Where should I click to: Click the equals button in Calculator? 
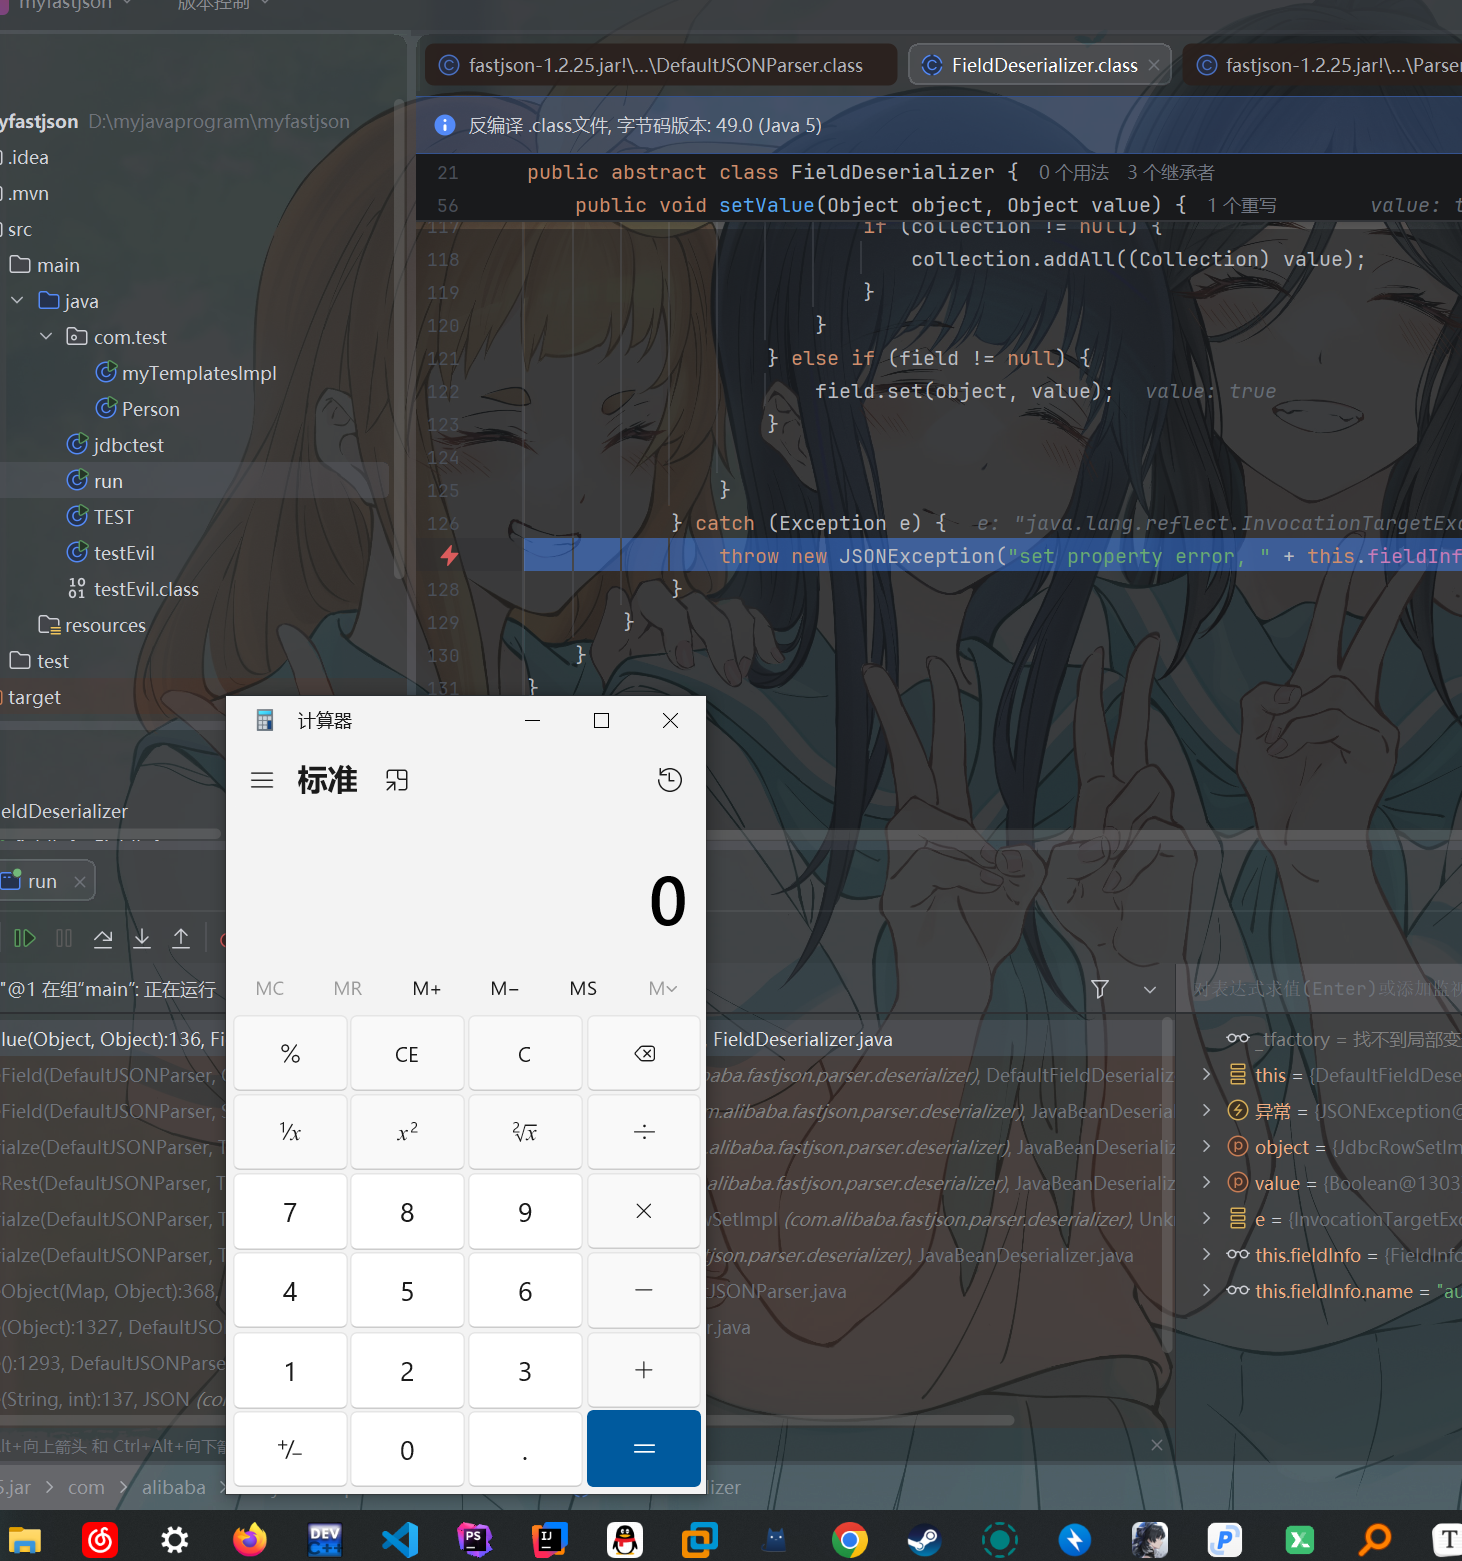tap(644, 1449)
